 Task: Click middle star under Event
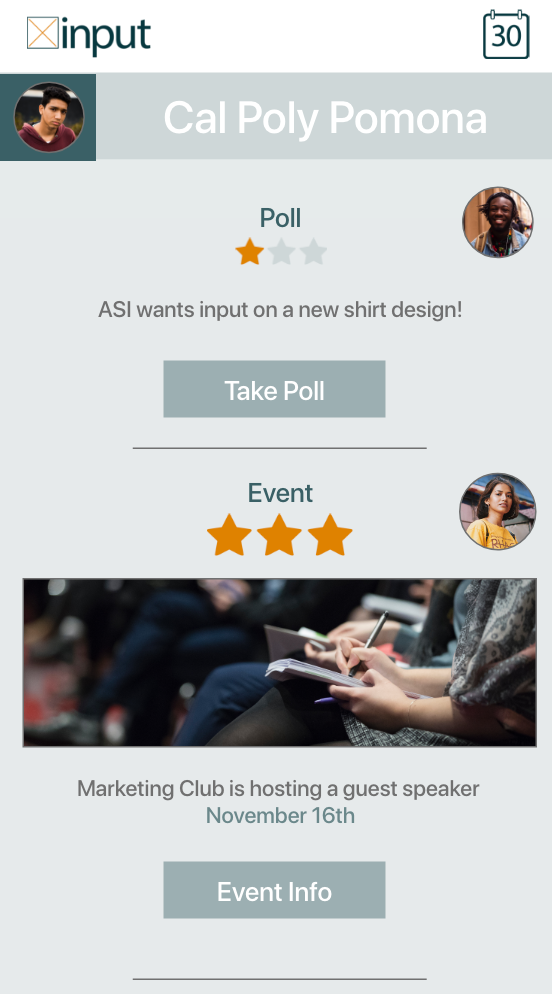279,535
